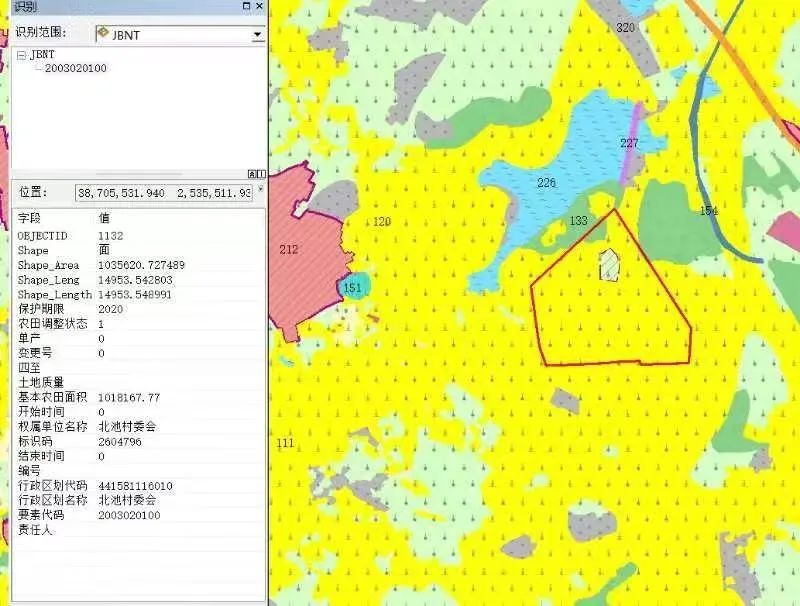Screen dimensions: 800x606
Task: Click the cyan circle labeled 151
Action: [352, 288]
